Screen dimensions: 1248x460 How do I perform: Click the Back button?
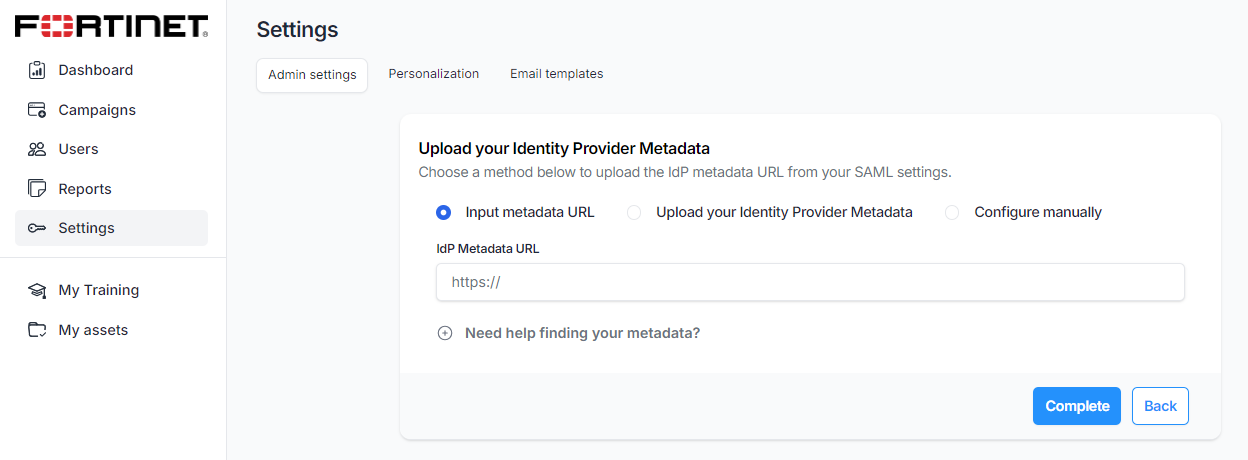[x=1160, y=406]
